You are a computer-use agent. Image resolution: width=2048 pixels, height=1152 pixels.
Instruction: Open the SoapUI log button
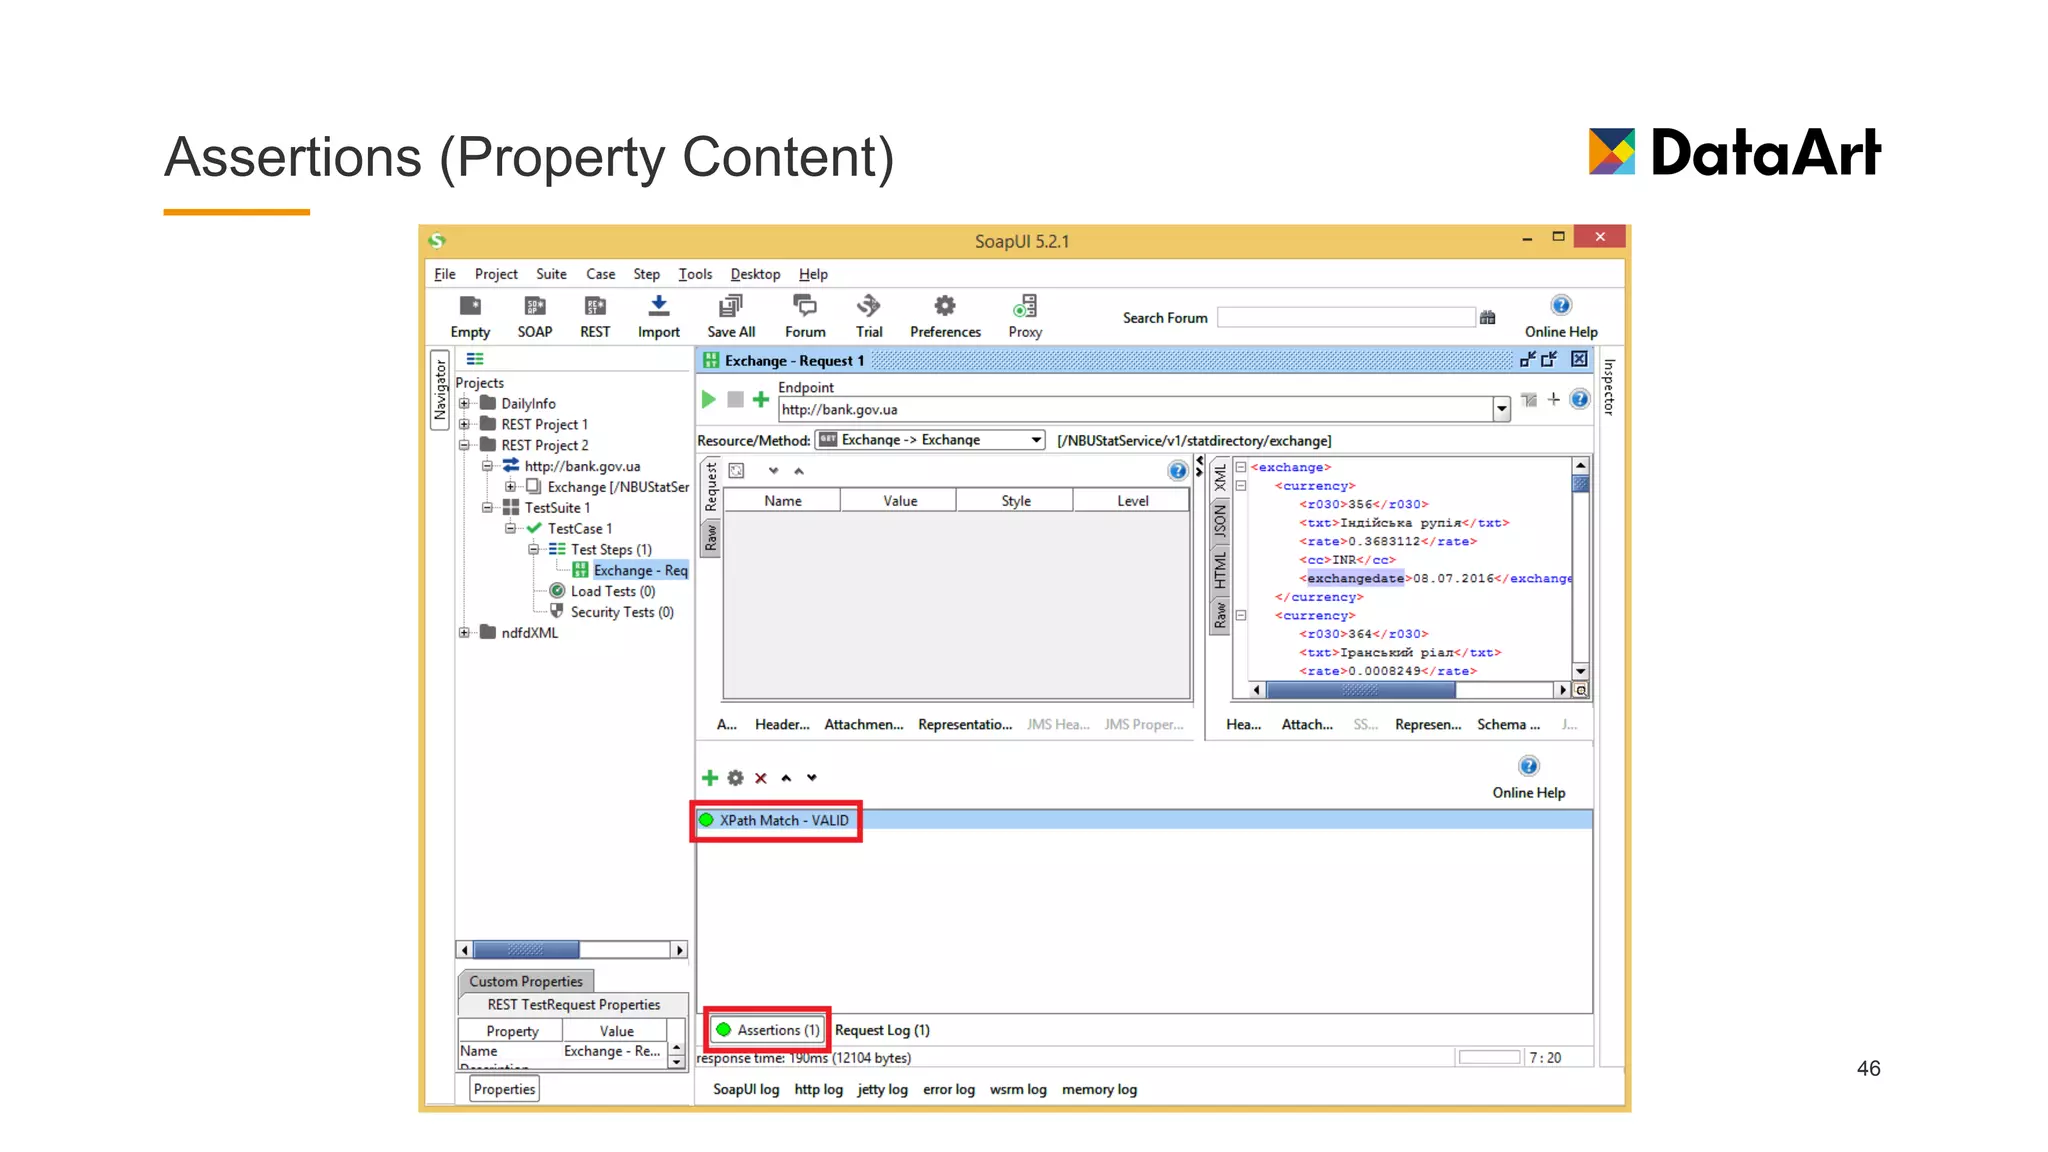point(745,1089)
